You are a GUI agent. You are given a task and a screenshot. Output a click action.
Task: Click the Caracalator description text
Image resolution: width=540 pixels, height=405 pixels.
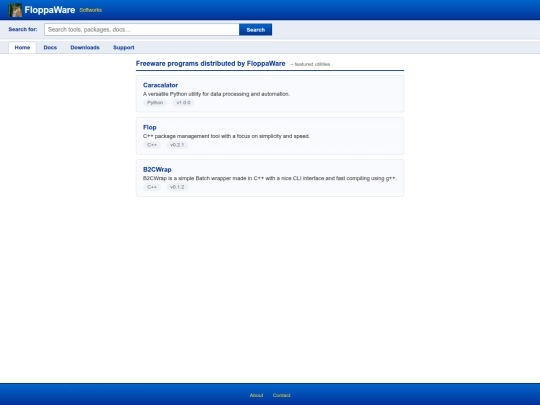click(216, 94)
